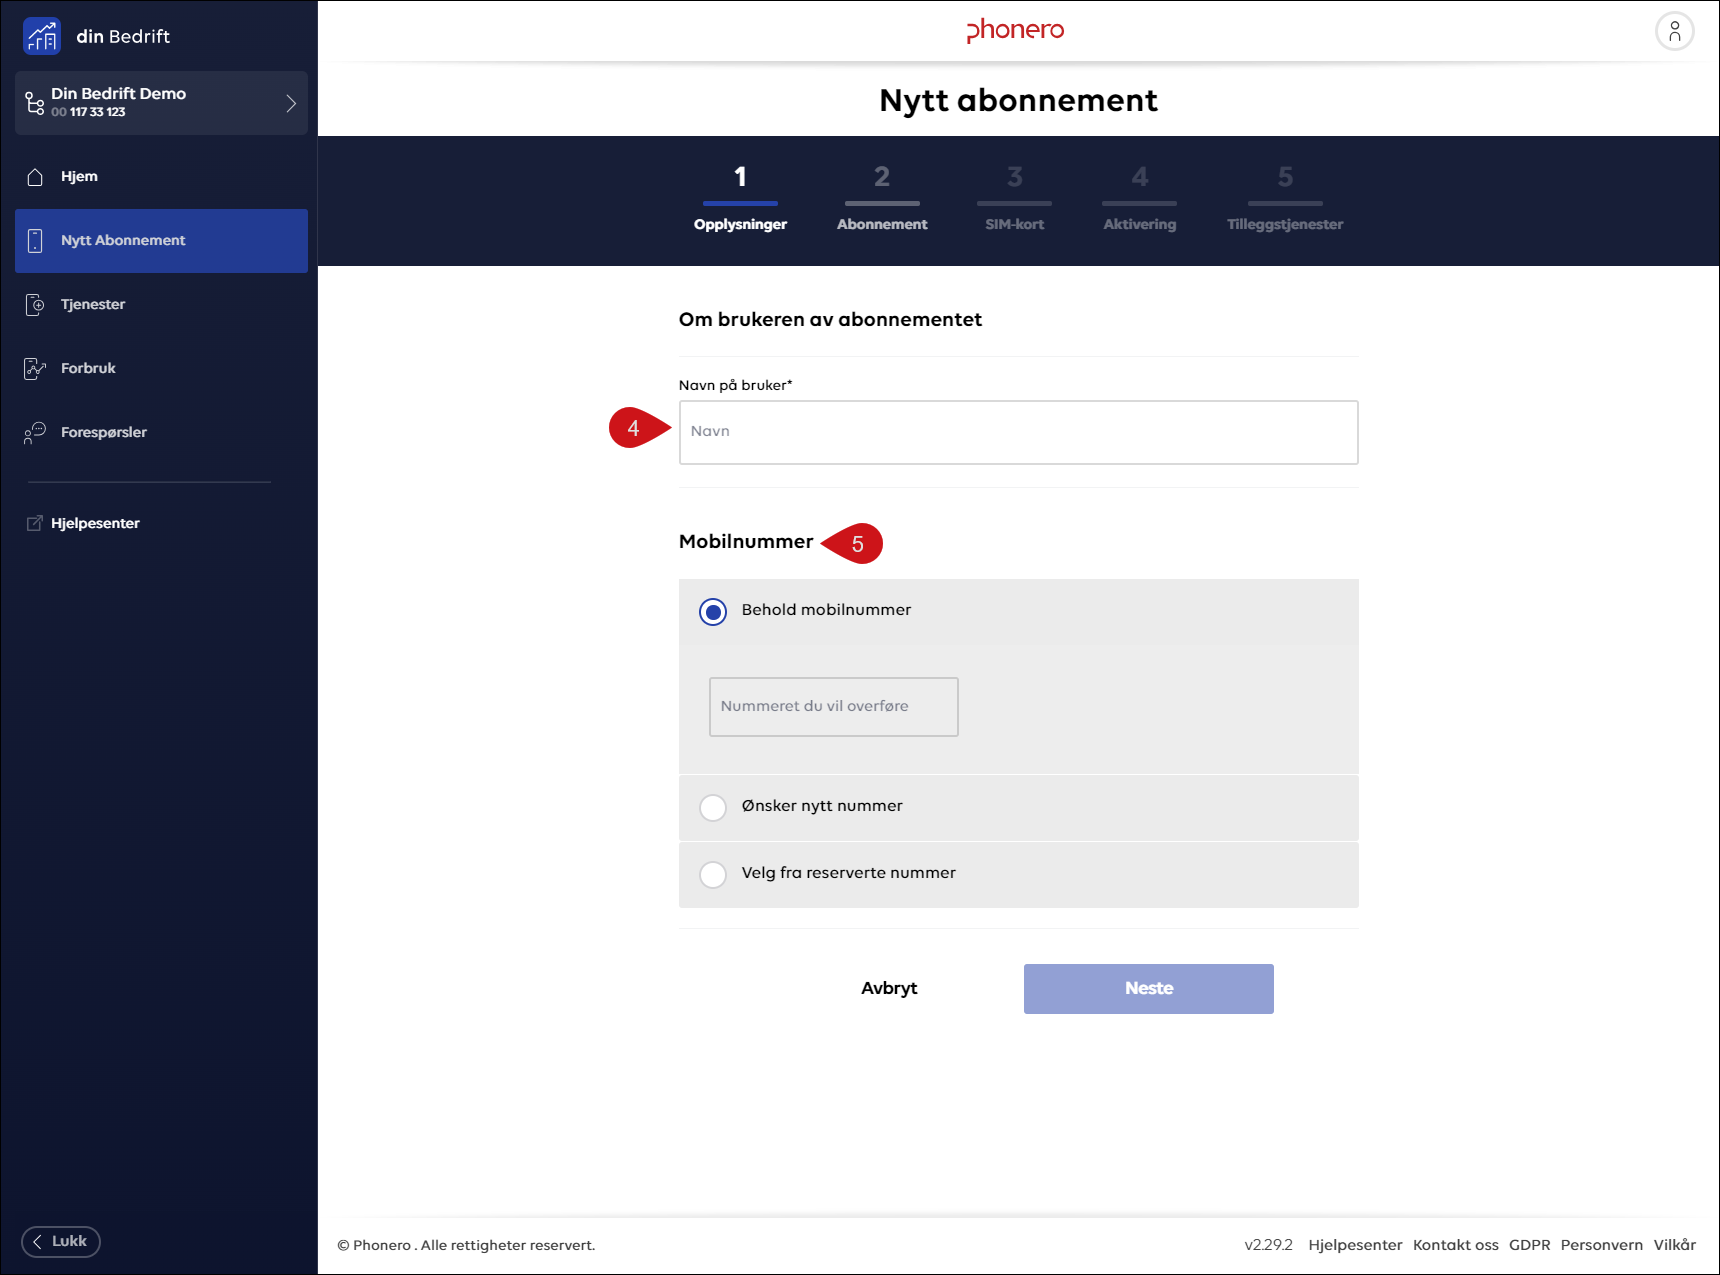Image resolution: width=1720 pixels, height=1275 pixels.
Task: Click the Forespørsler chat icon
Action: click(35, 433)
